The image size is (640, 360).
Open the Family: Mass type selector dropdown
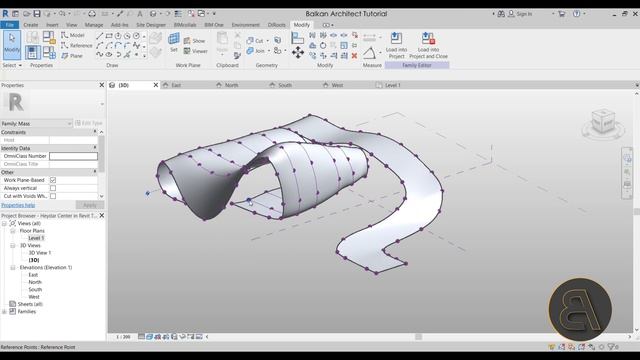click(36, 123)
